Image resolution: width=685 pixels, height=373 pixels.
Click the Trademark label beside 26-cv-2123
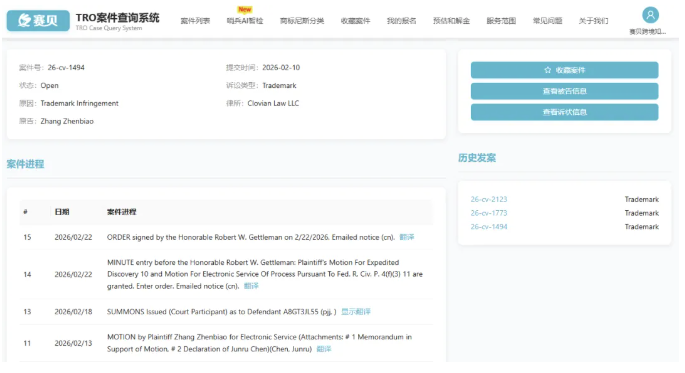click(x=641, y=199)
